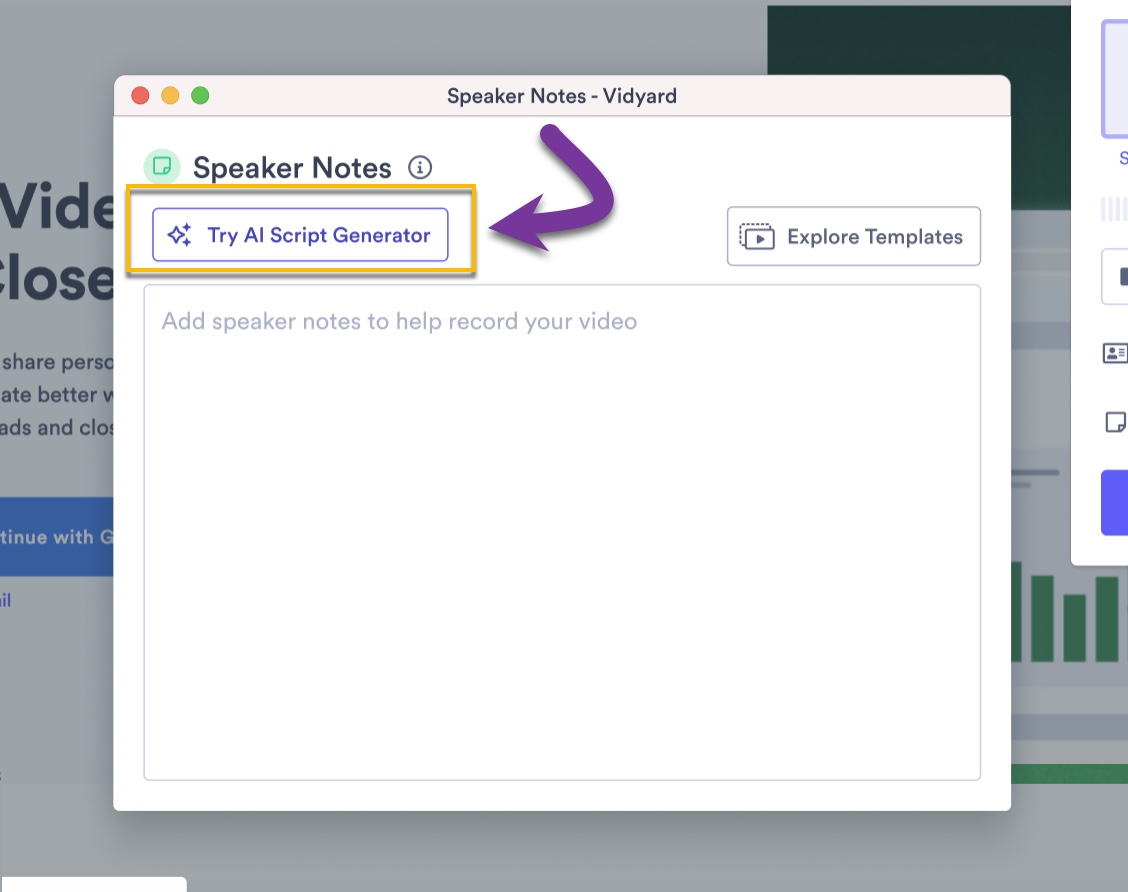This screenshot has width=1128, height=892.
Task: Maximize the Speaker Notes window with green button
Action: coord(200,96)
